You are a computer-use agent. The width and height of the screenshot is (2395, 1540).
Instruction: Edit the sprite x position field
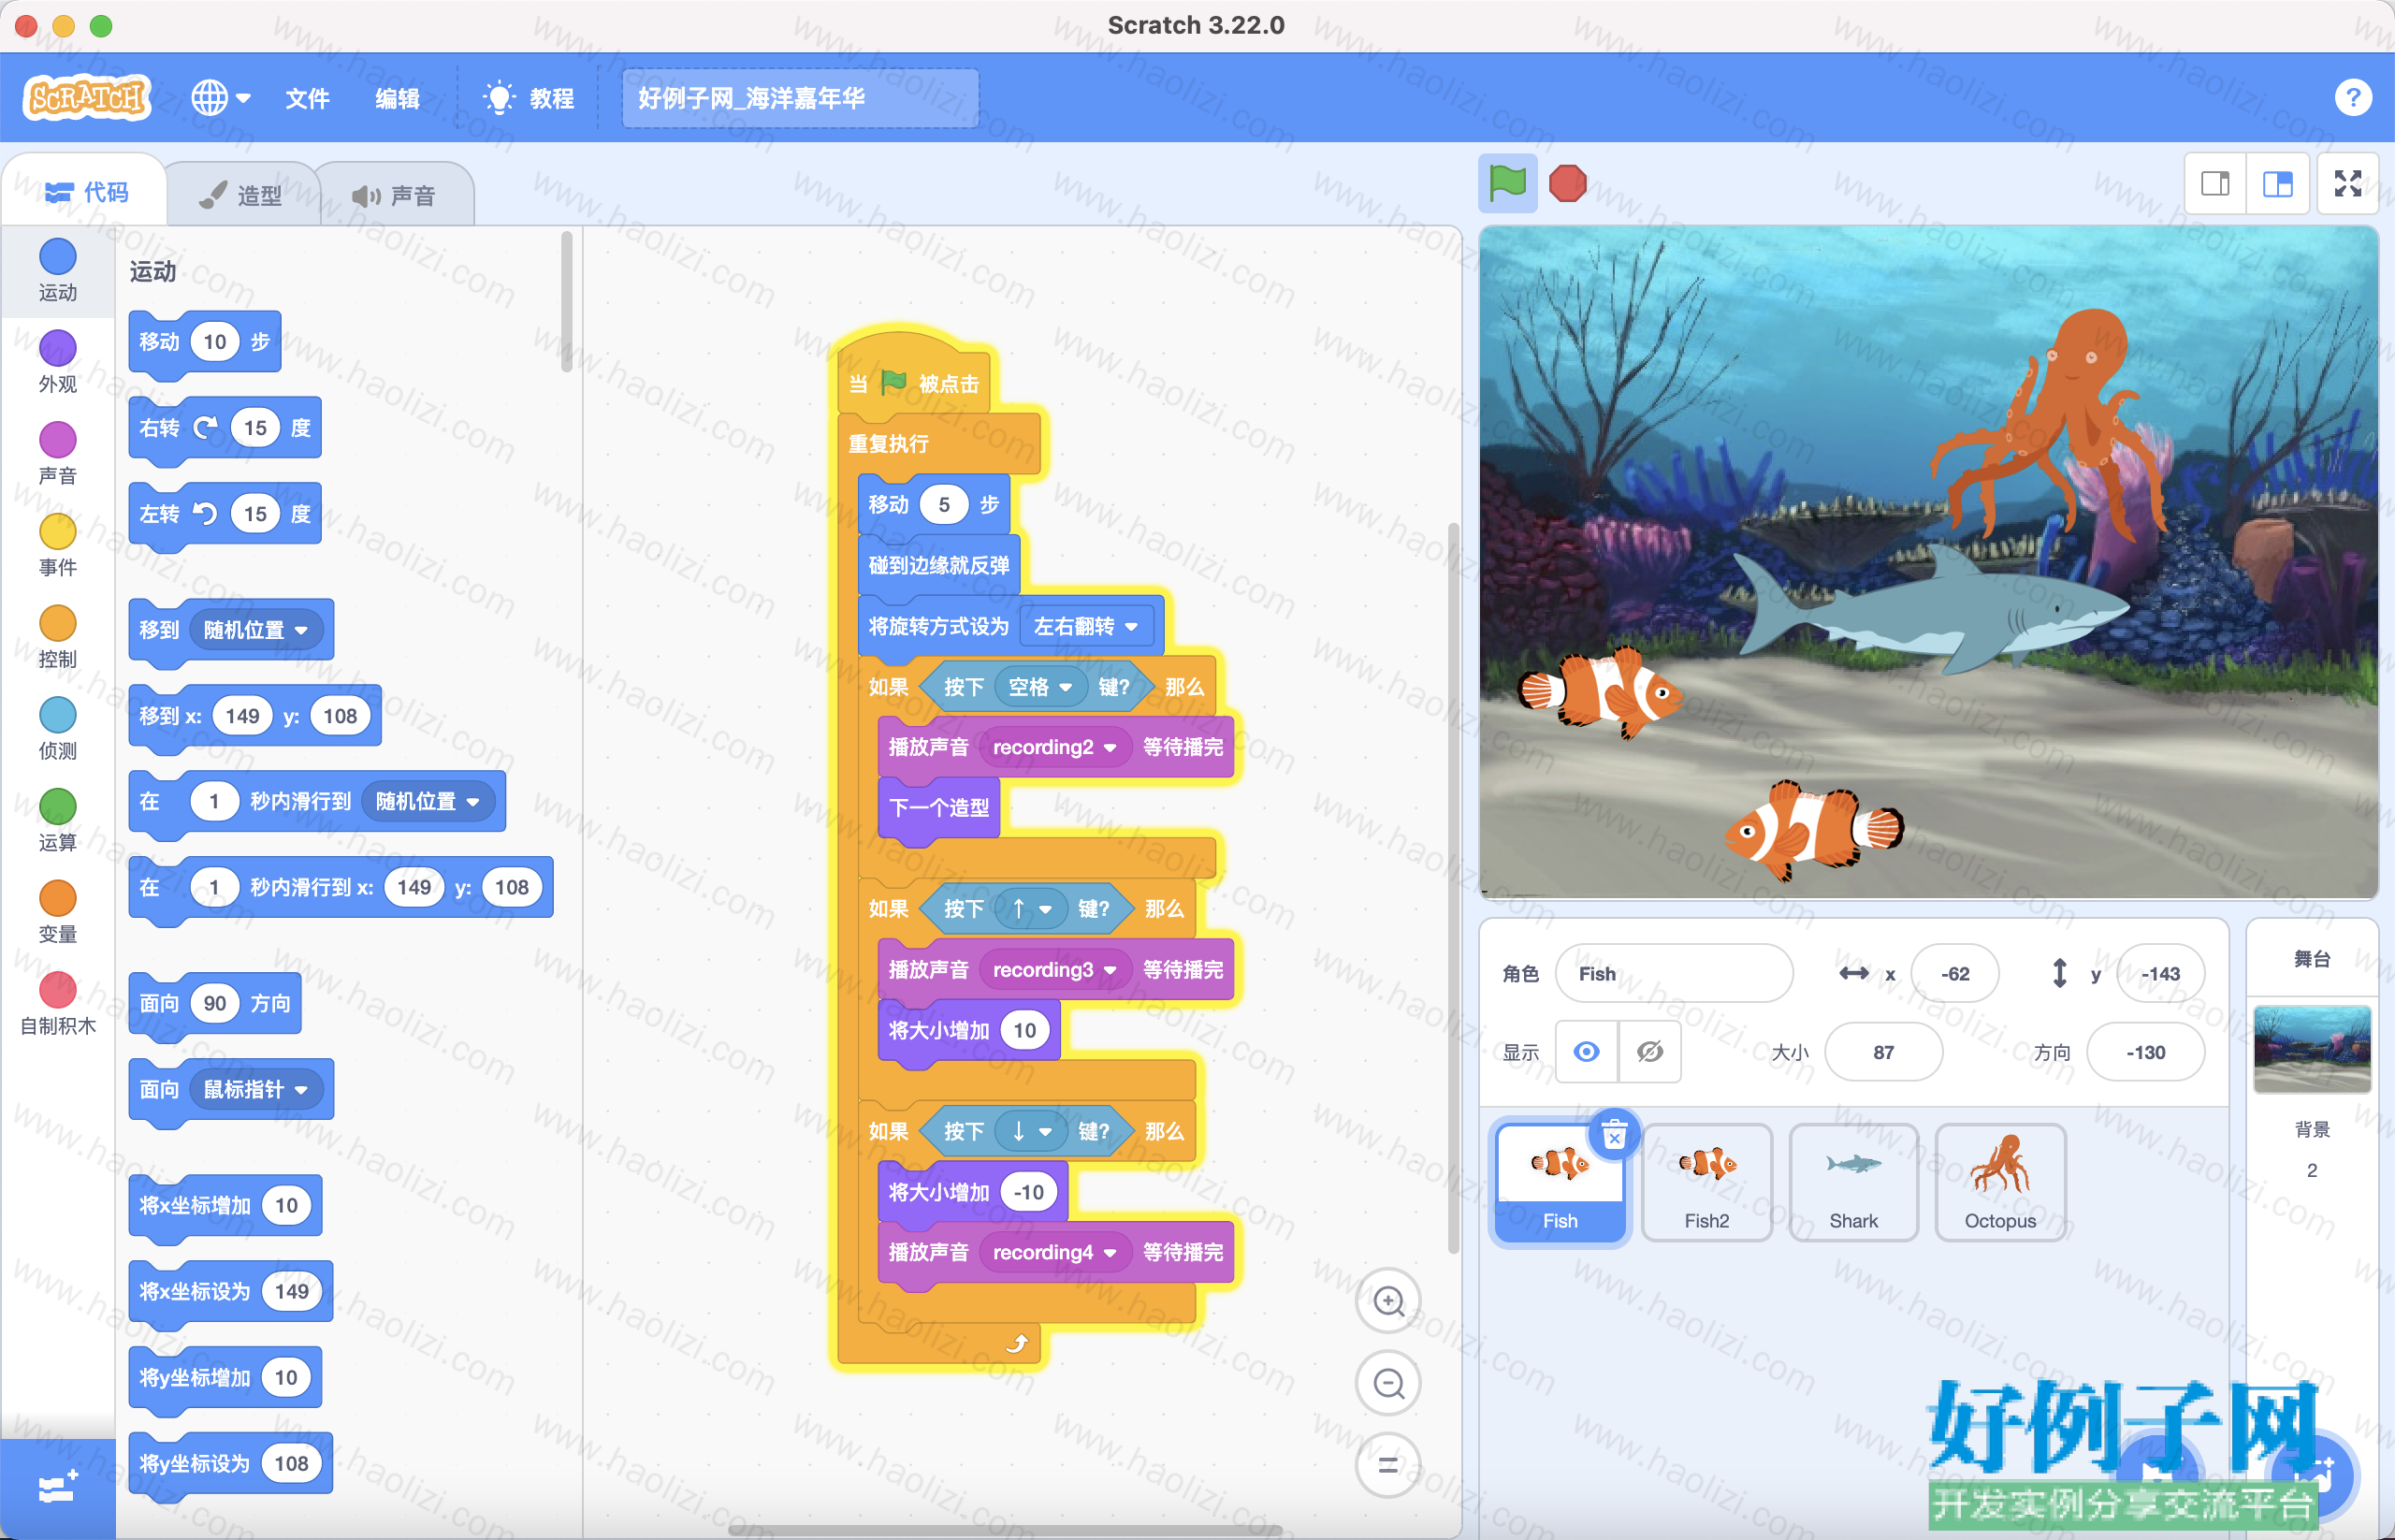[1954, 973]
